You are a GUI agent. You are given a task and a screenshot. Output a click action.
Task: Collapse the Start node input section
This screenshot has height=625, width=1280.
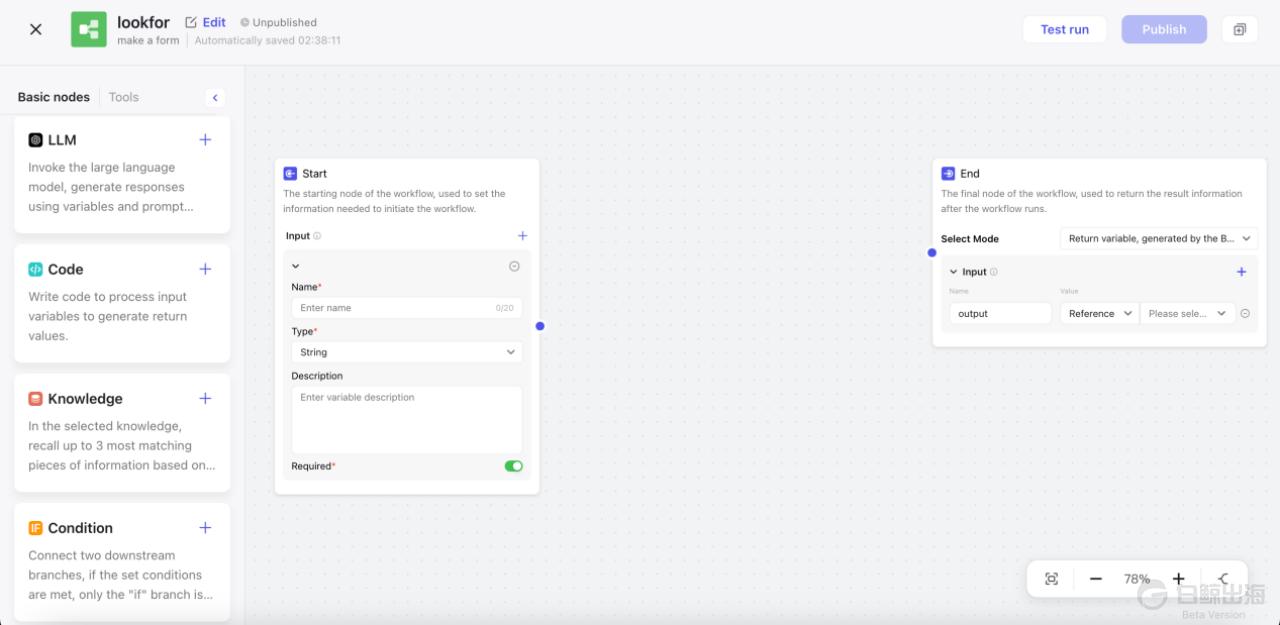pos(296,266)
